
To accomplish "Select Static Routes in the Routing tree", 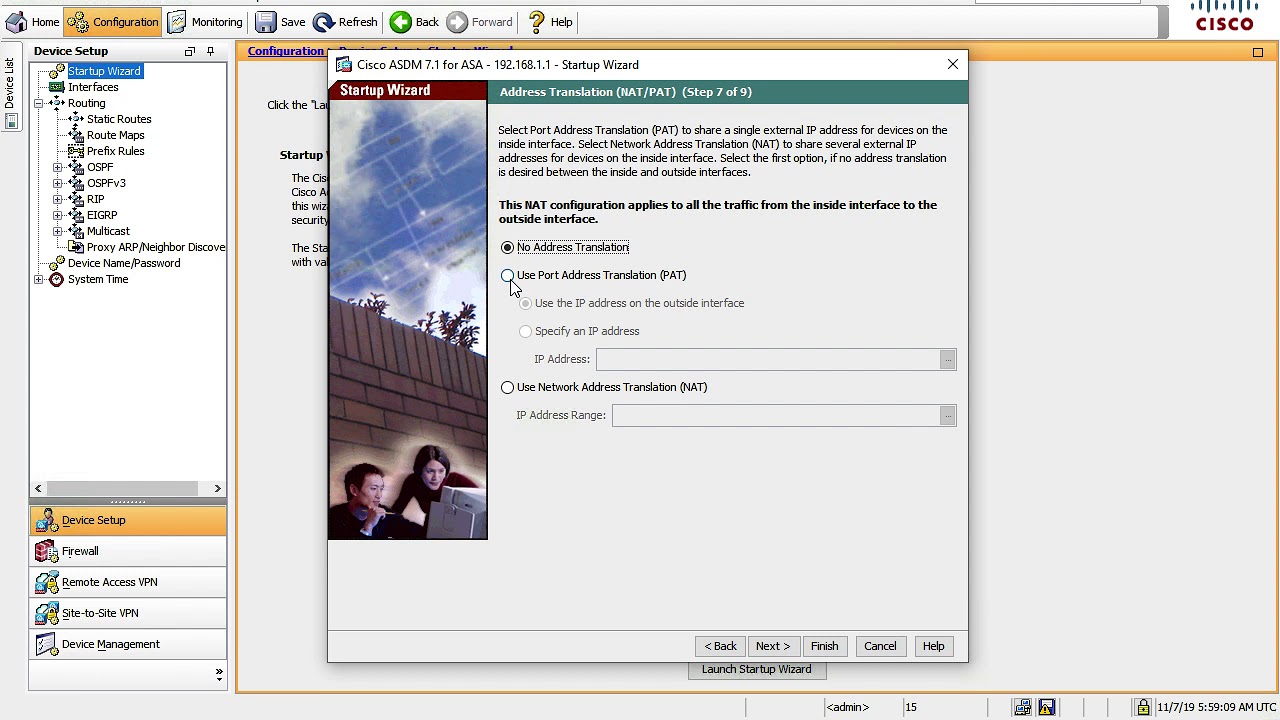I will 119,119.
